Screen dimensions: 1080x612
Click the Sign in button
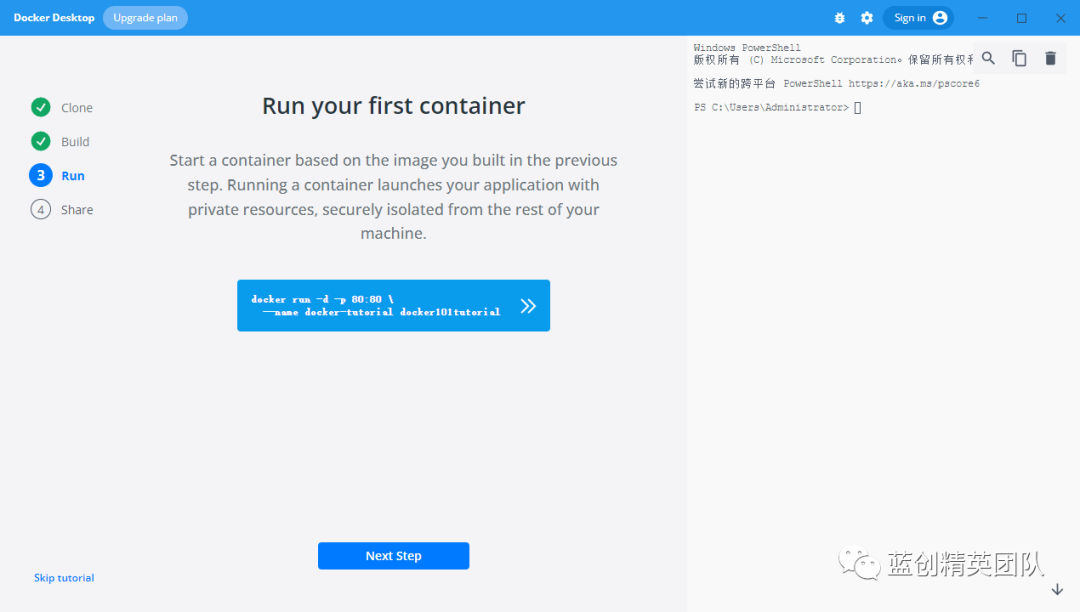click(919, 18)
